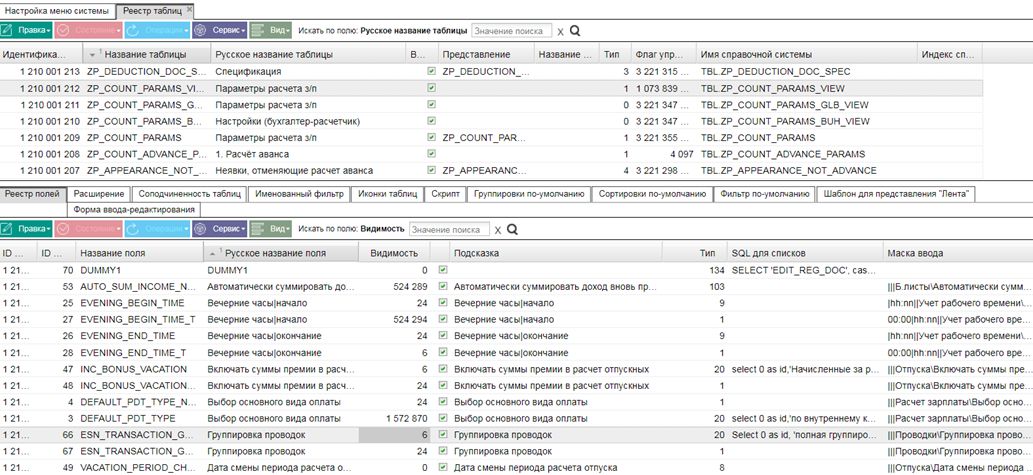Select the INC_BONUS_VACATION field name cell
Image resolution: width=1033 pixels, height=475 pixels.
140,369
